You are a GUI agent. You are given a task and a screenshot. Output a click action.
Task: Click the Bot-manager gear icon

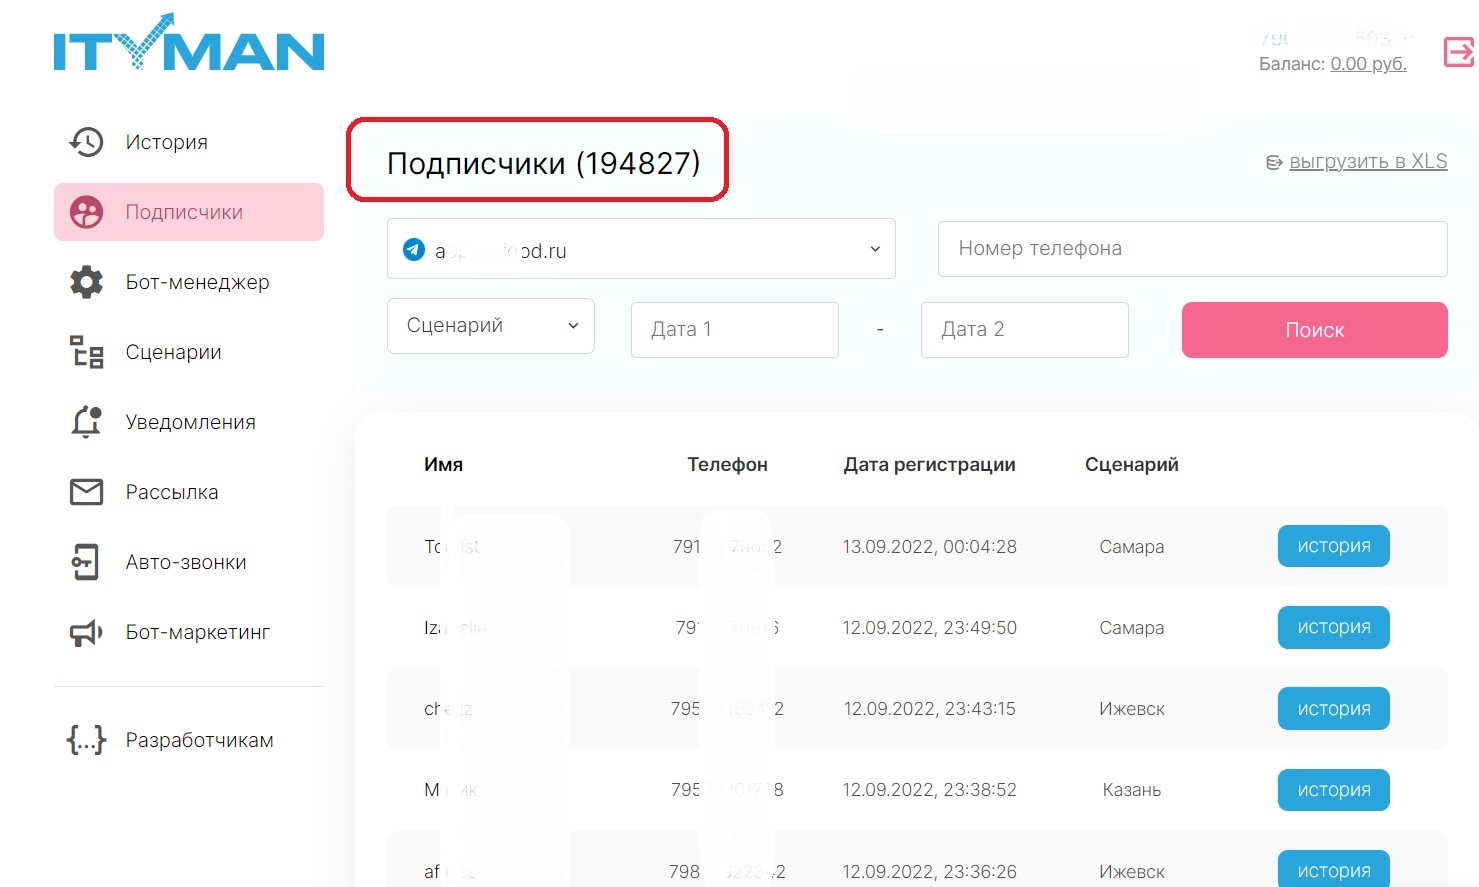pyautogui.click(x=86, y=282)
